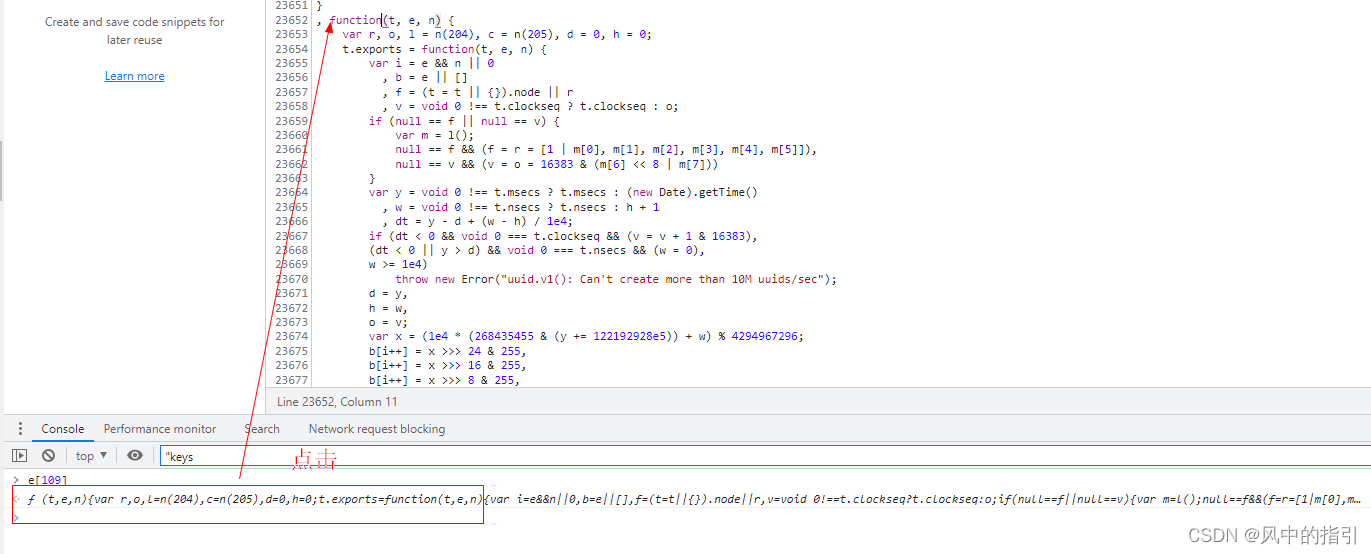This screenshot has width=1371, height=554.
Task: Click the 'd = y,' code line
Action: [x=388, y=294]
